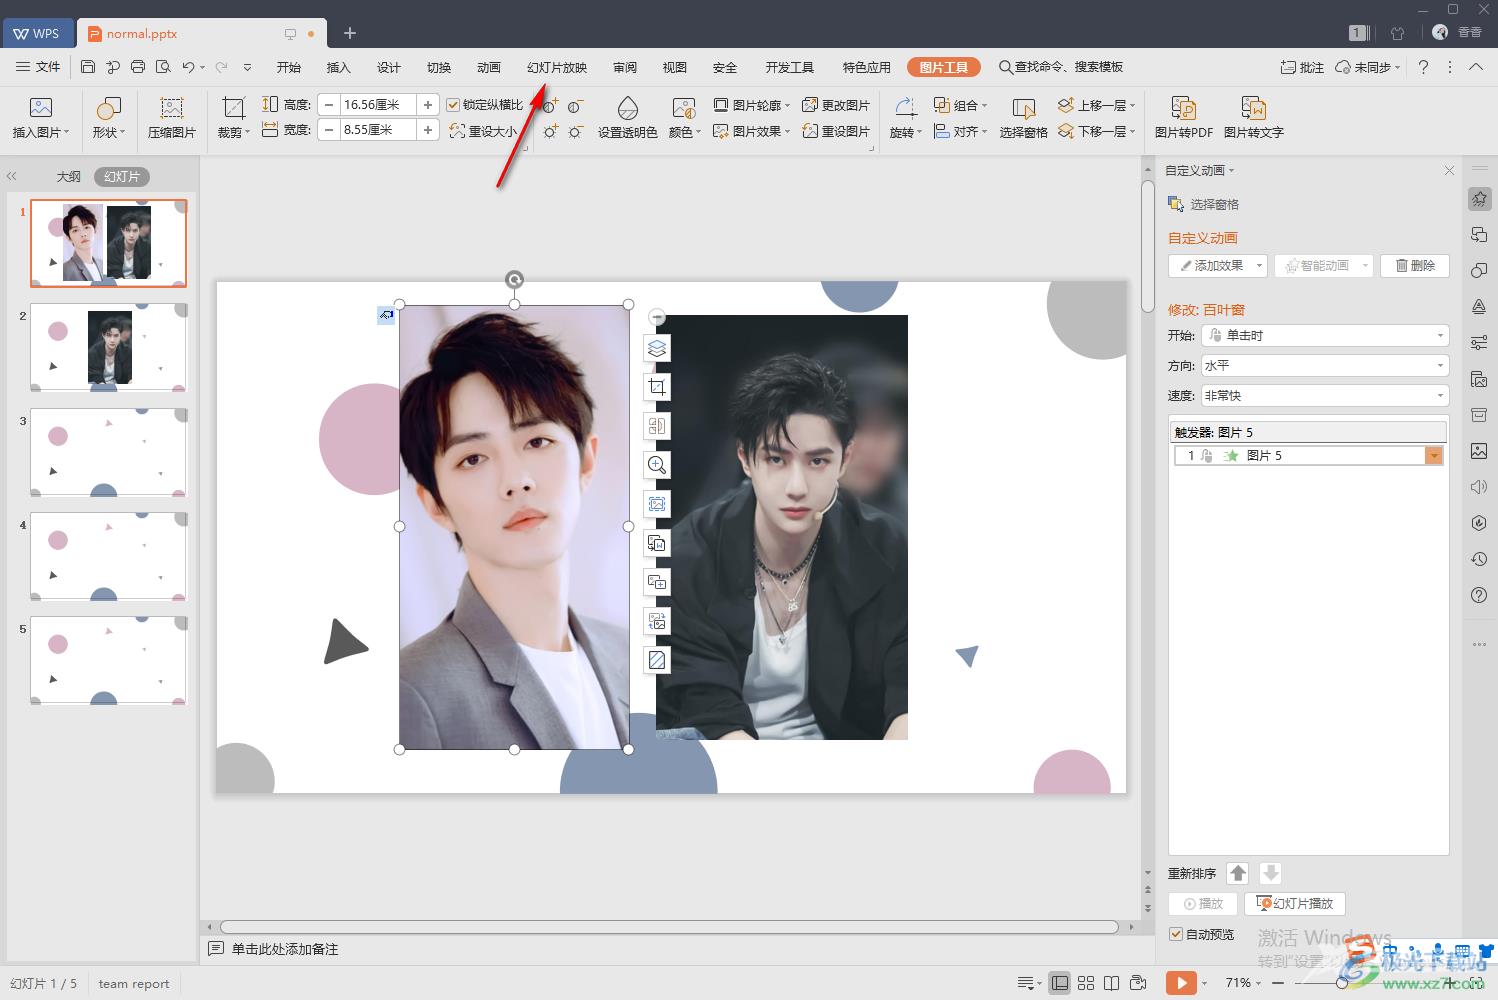The image size is (1498, 1000).
Task: Select the 幻灯片 toggle in the slide panel
Action: pyautogui.click(x=122, y=176)
